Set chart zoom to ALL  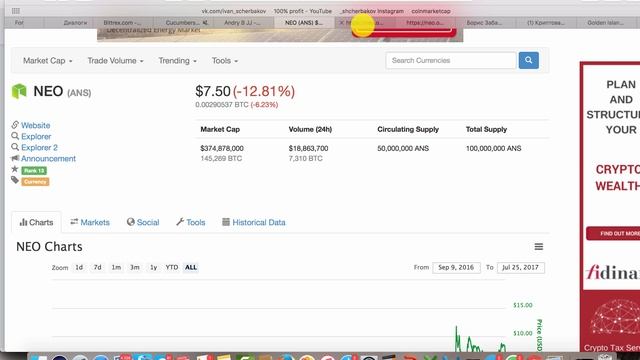pyautogui.click(x=191, y=267)
